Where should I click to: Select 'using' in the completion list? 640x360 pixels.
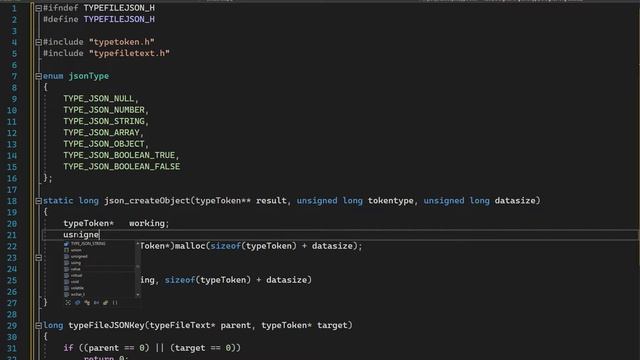click(x=76, y=263)
